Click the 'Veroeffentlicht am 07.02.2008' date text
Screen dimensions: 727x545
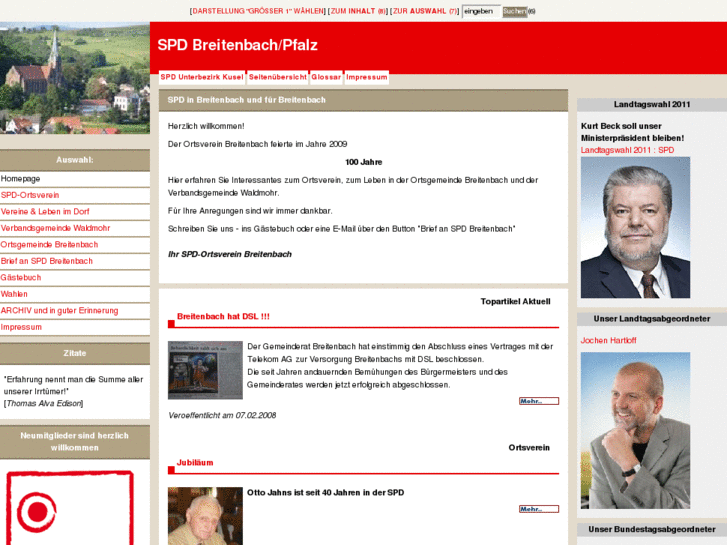222,416
